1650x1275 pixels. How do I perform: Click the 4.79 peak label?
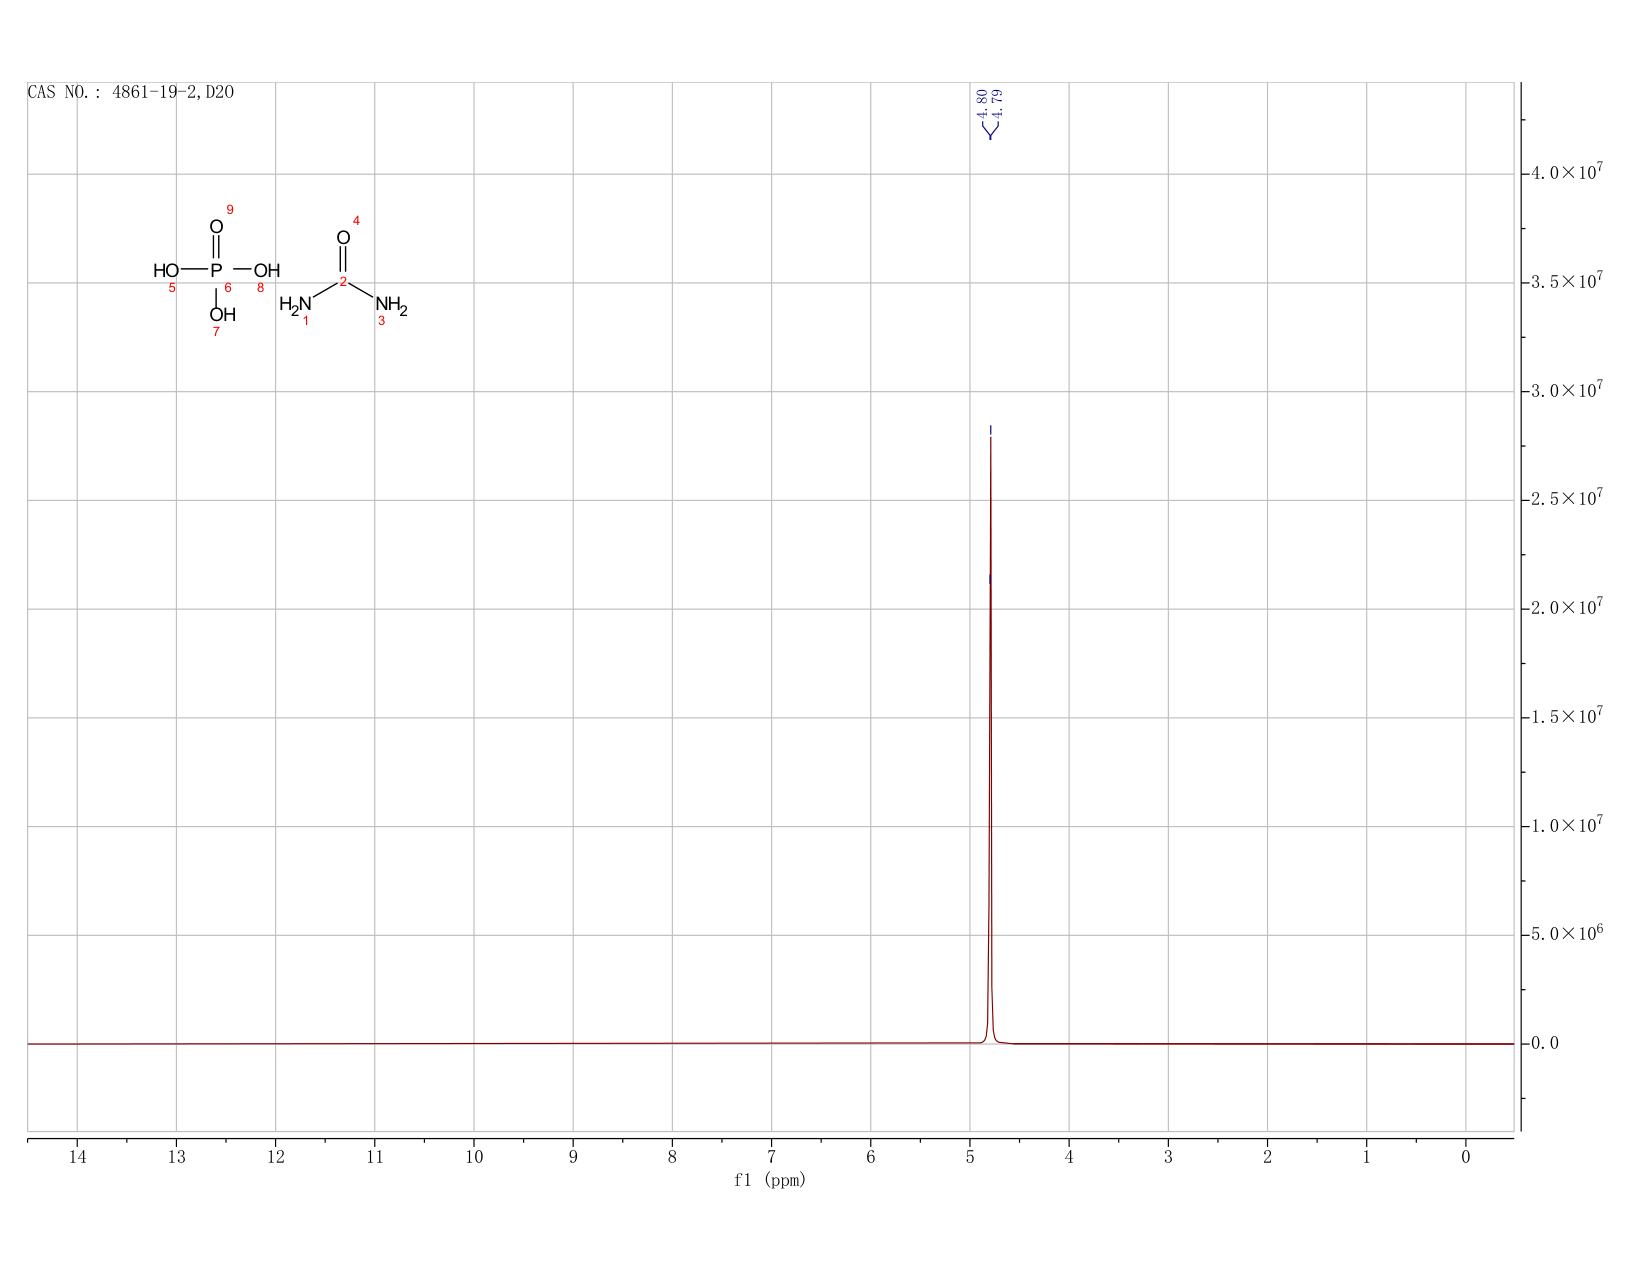pos(997,103)
